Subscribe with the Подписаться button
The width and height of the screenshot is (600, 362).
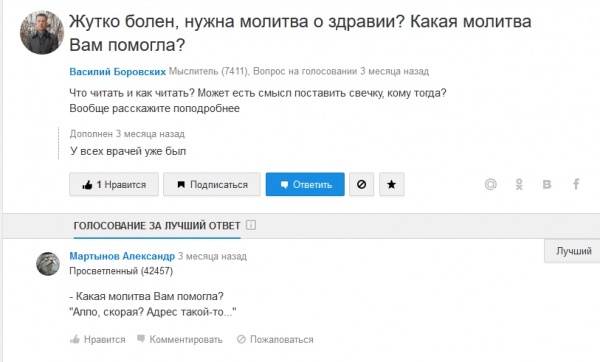(x=212, y=184)
